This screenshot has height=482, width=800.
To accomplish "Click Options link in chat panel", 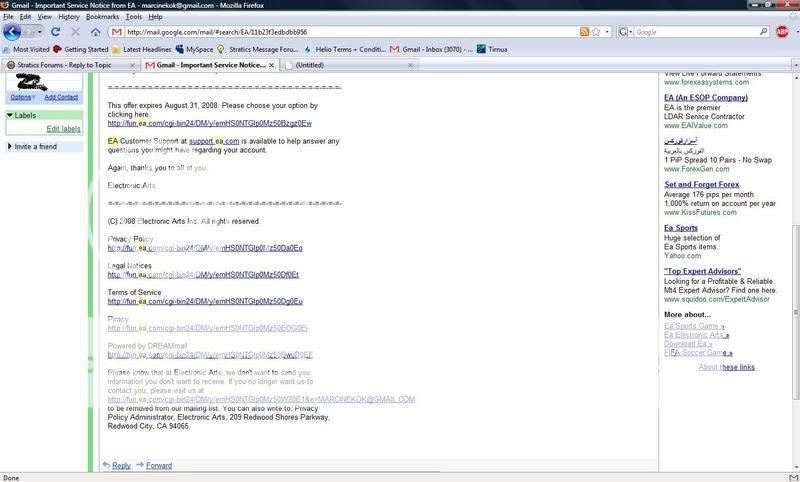I will click(x=21, y=97).
